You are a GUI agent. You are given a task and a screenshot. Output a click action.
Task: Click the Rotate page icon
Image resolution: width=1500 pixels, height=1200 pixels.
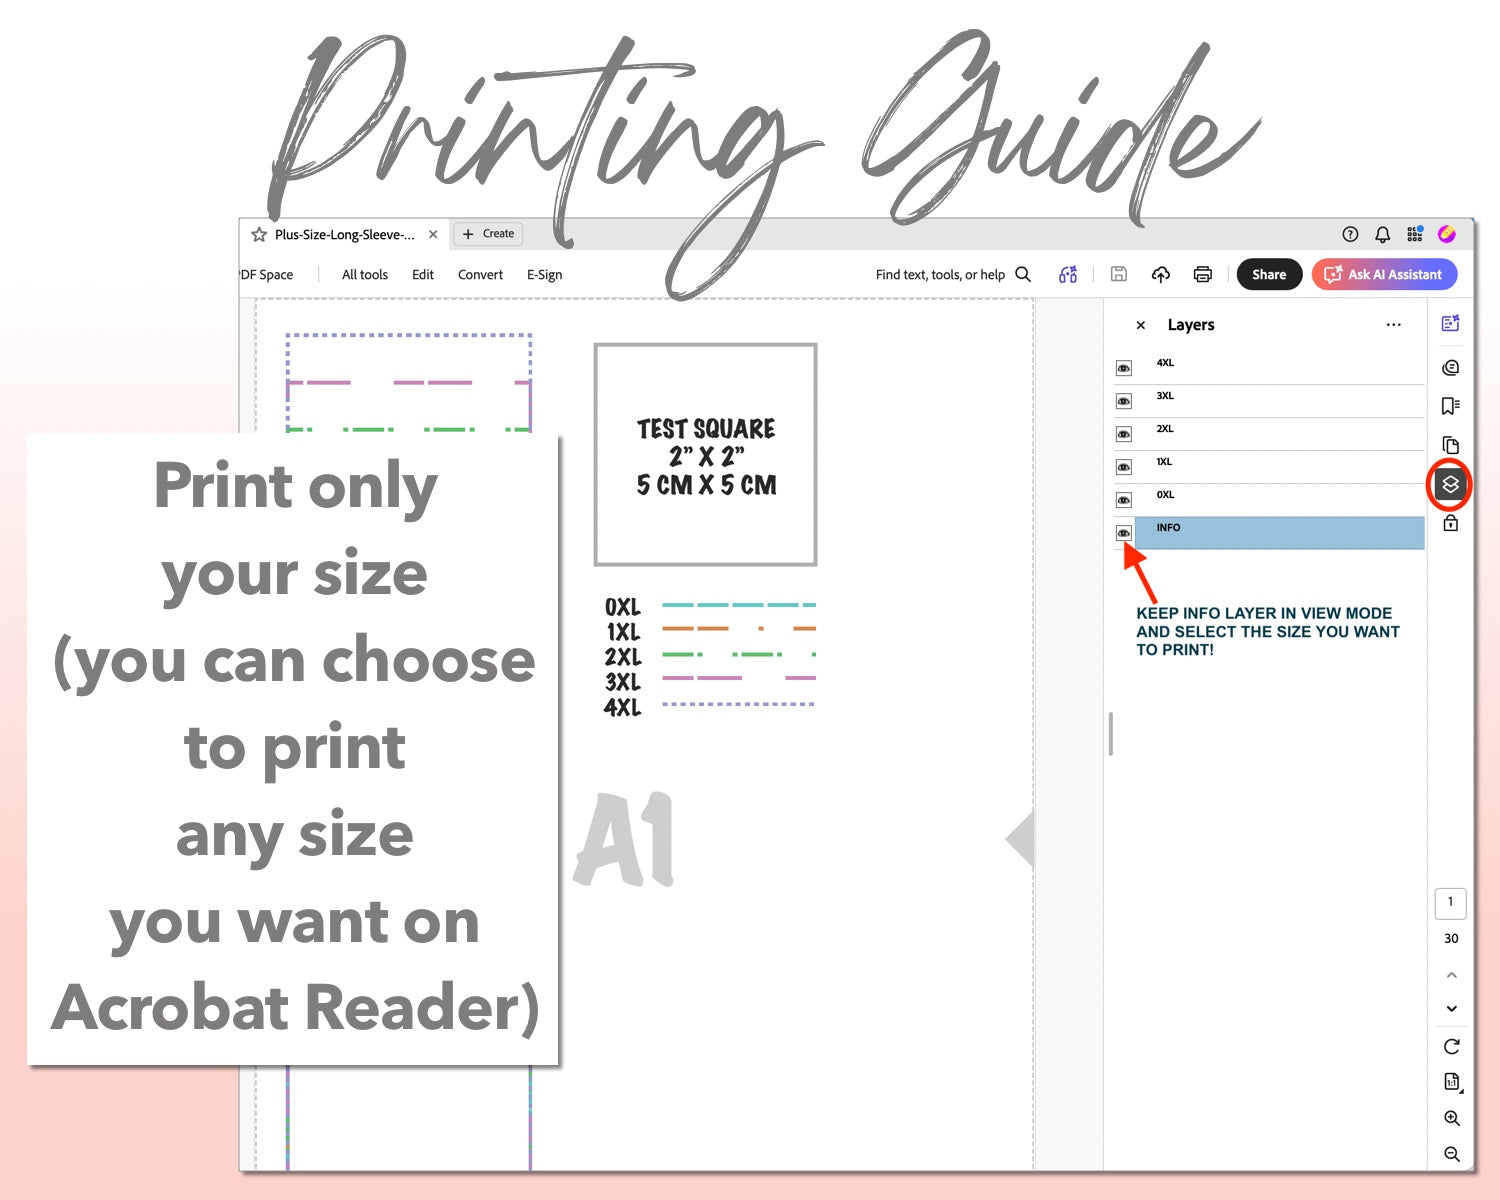(1452, 1046)
